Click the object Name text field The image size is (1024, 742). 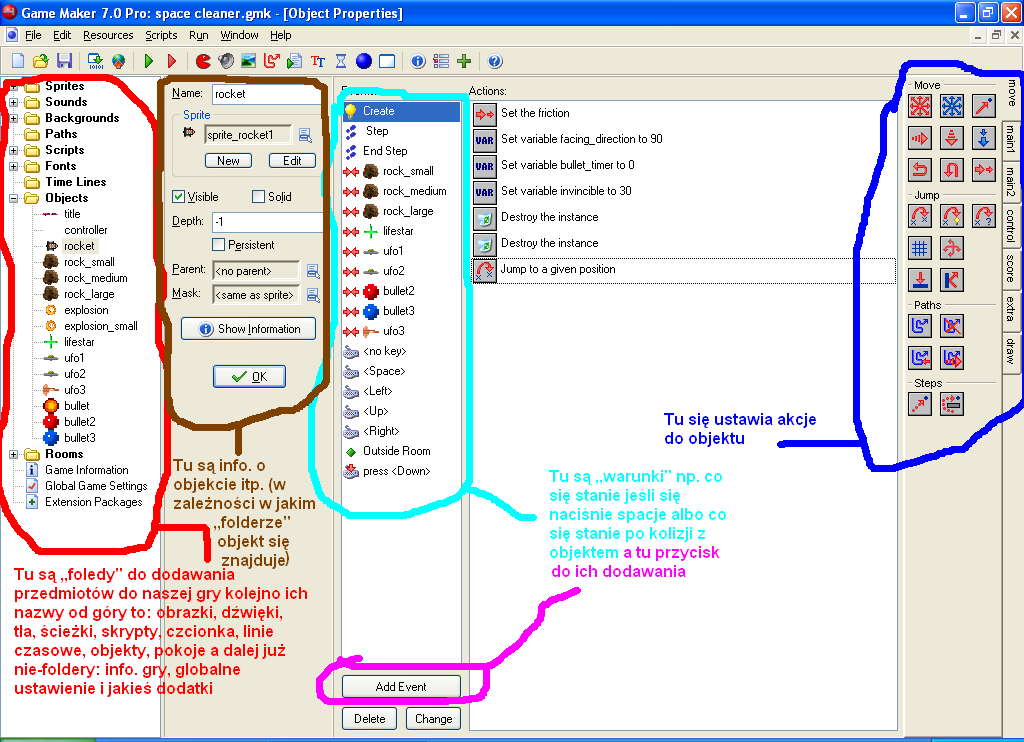[264, 94]
